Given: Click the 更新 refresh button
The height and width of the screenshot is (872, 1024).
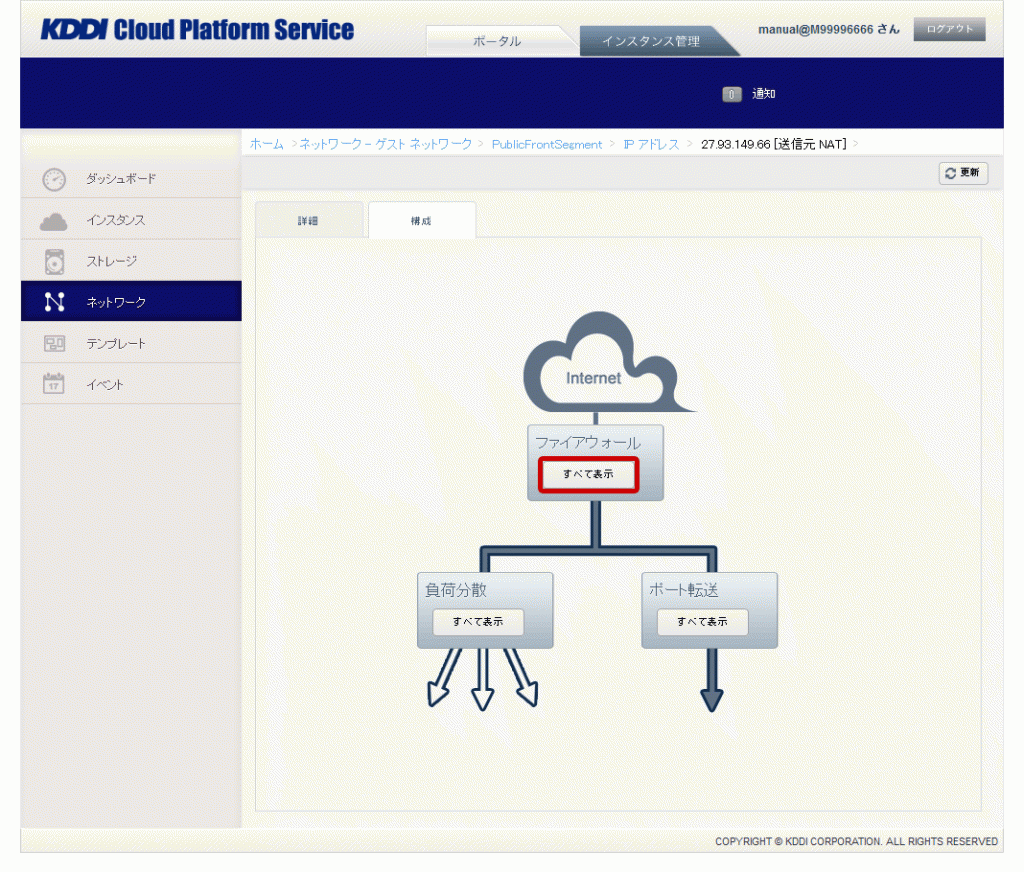Looking at the screenshot, I should tap(963, 172).
